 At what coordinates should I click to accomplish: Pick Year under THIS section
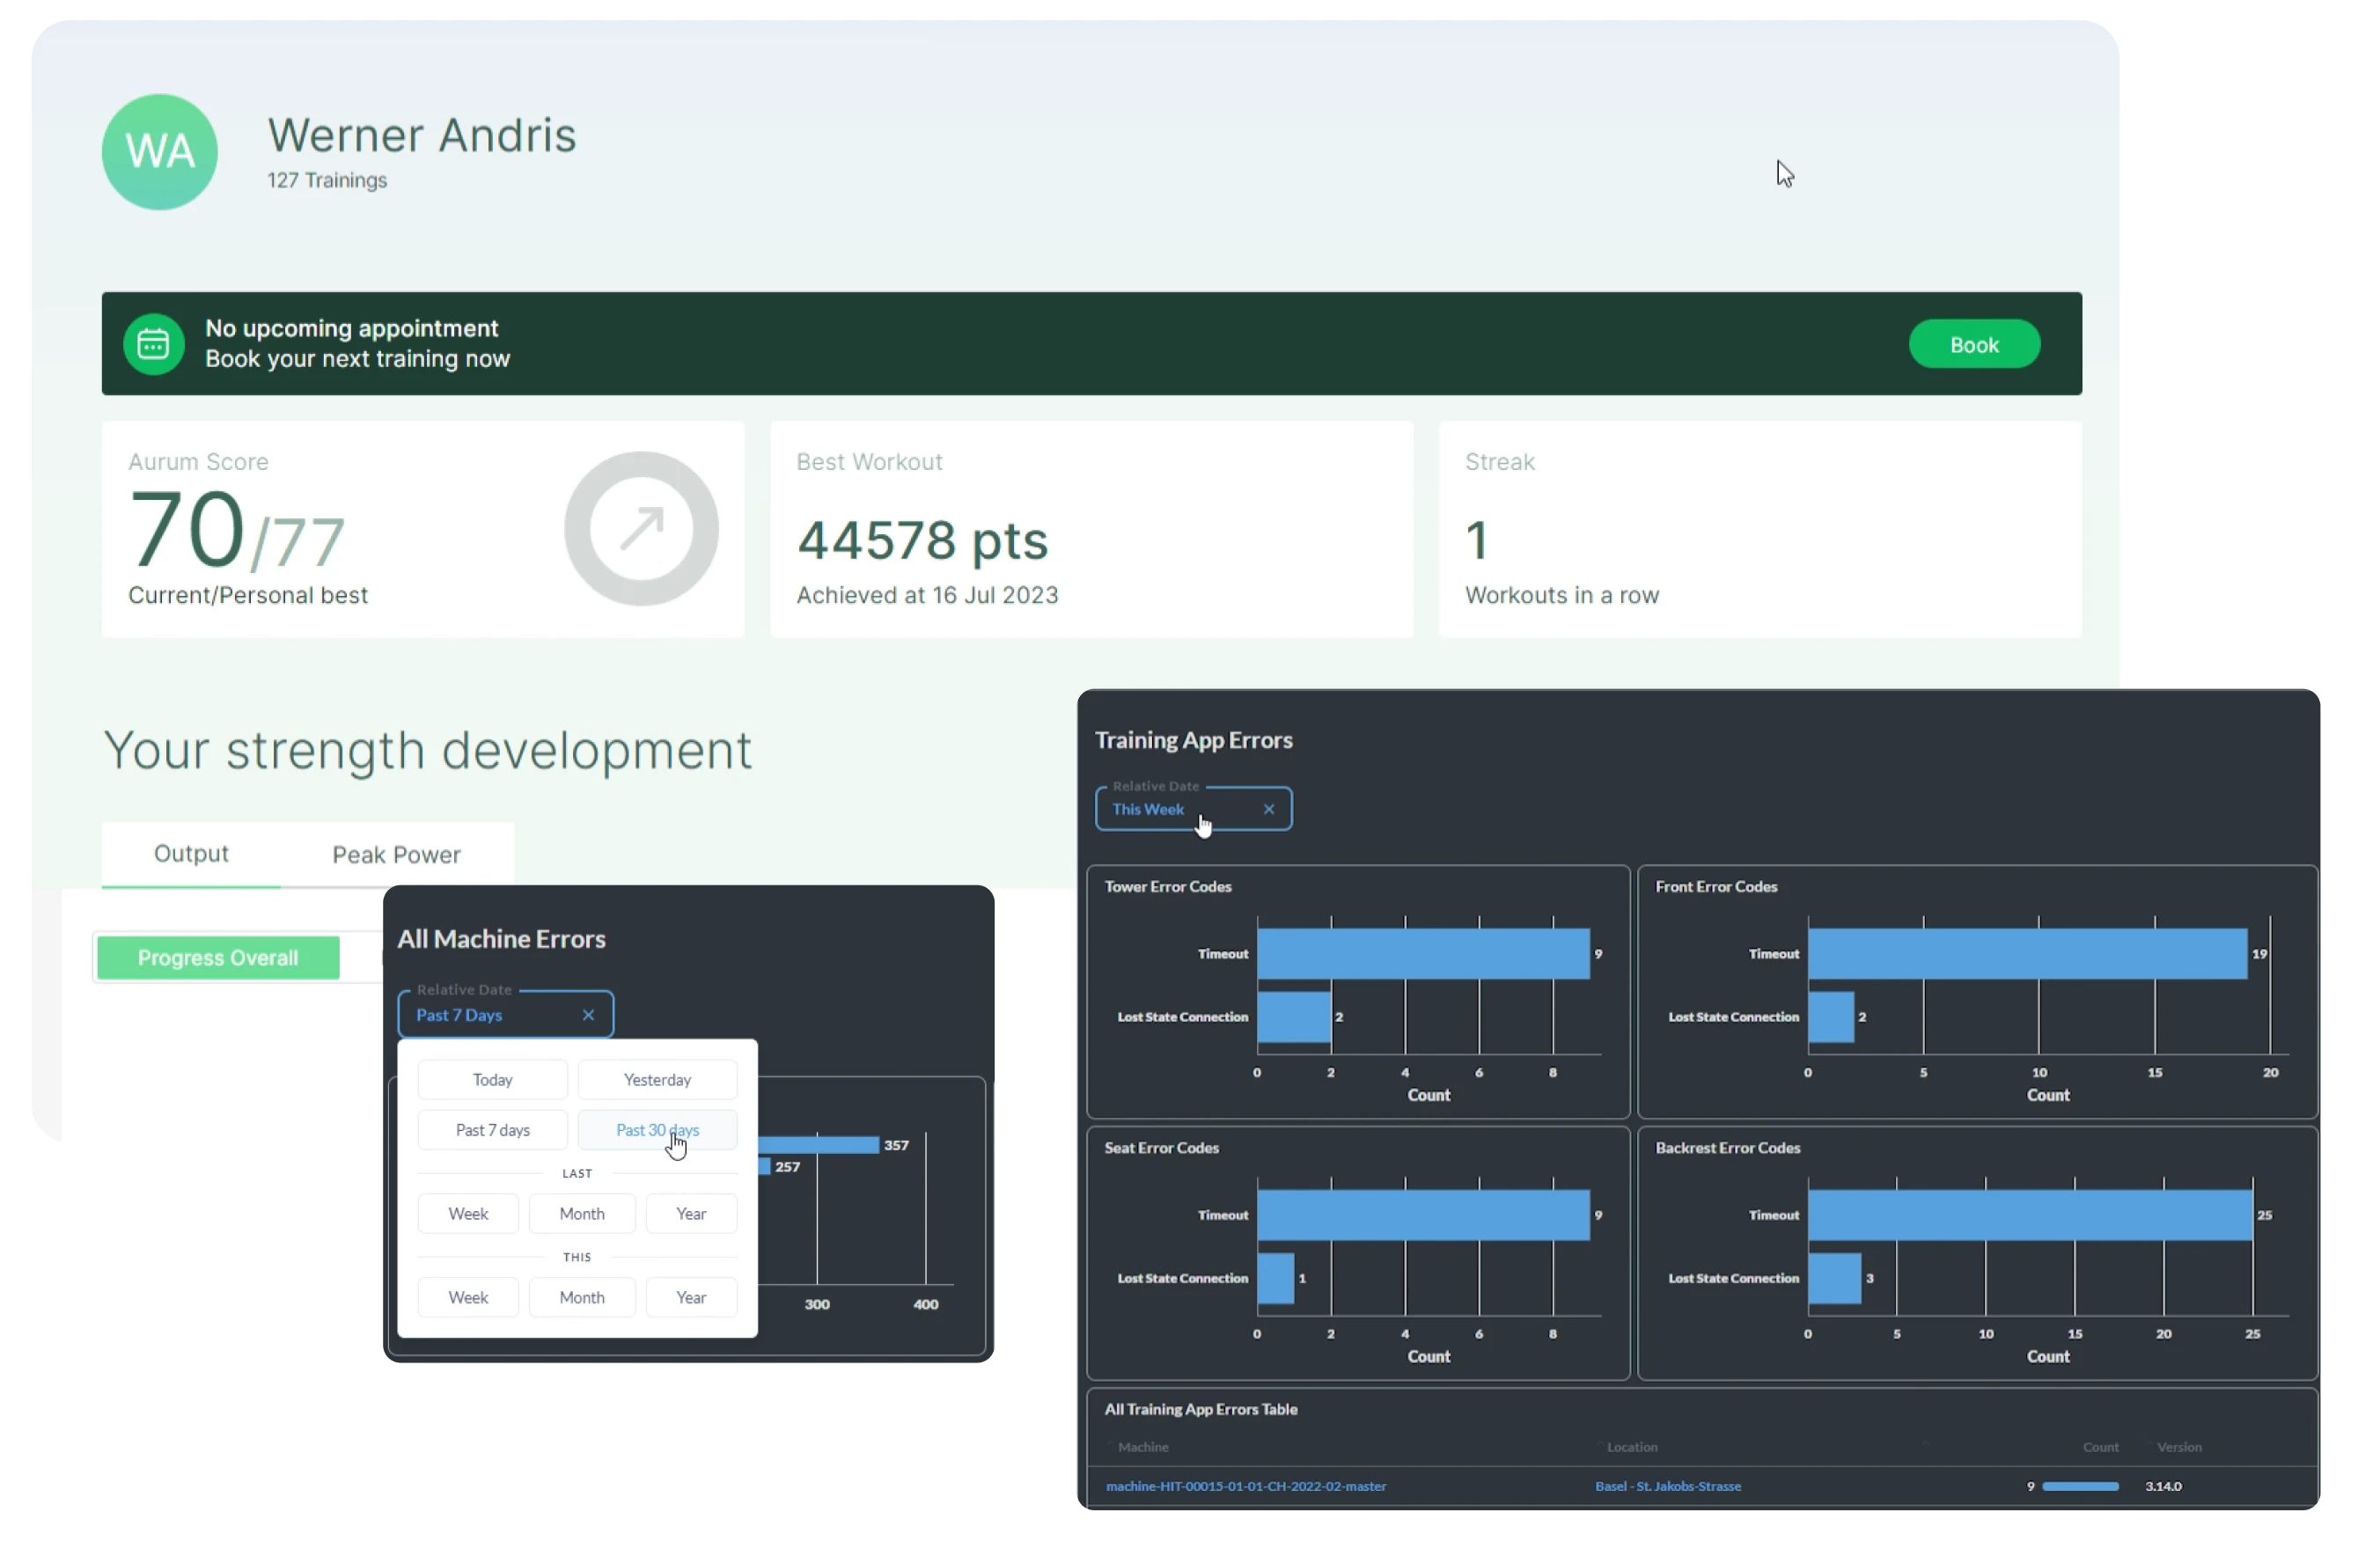coord(691,1298)
